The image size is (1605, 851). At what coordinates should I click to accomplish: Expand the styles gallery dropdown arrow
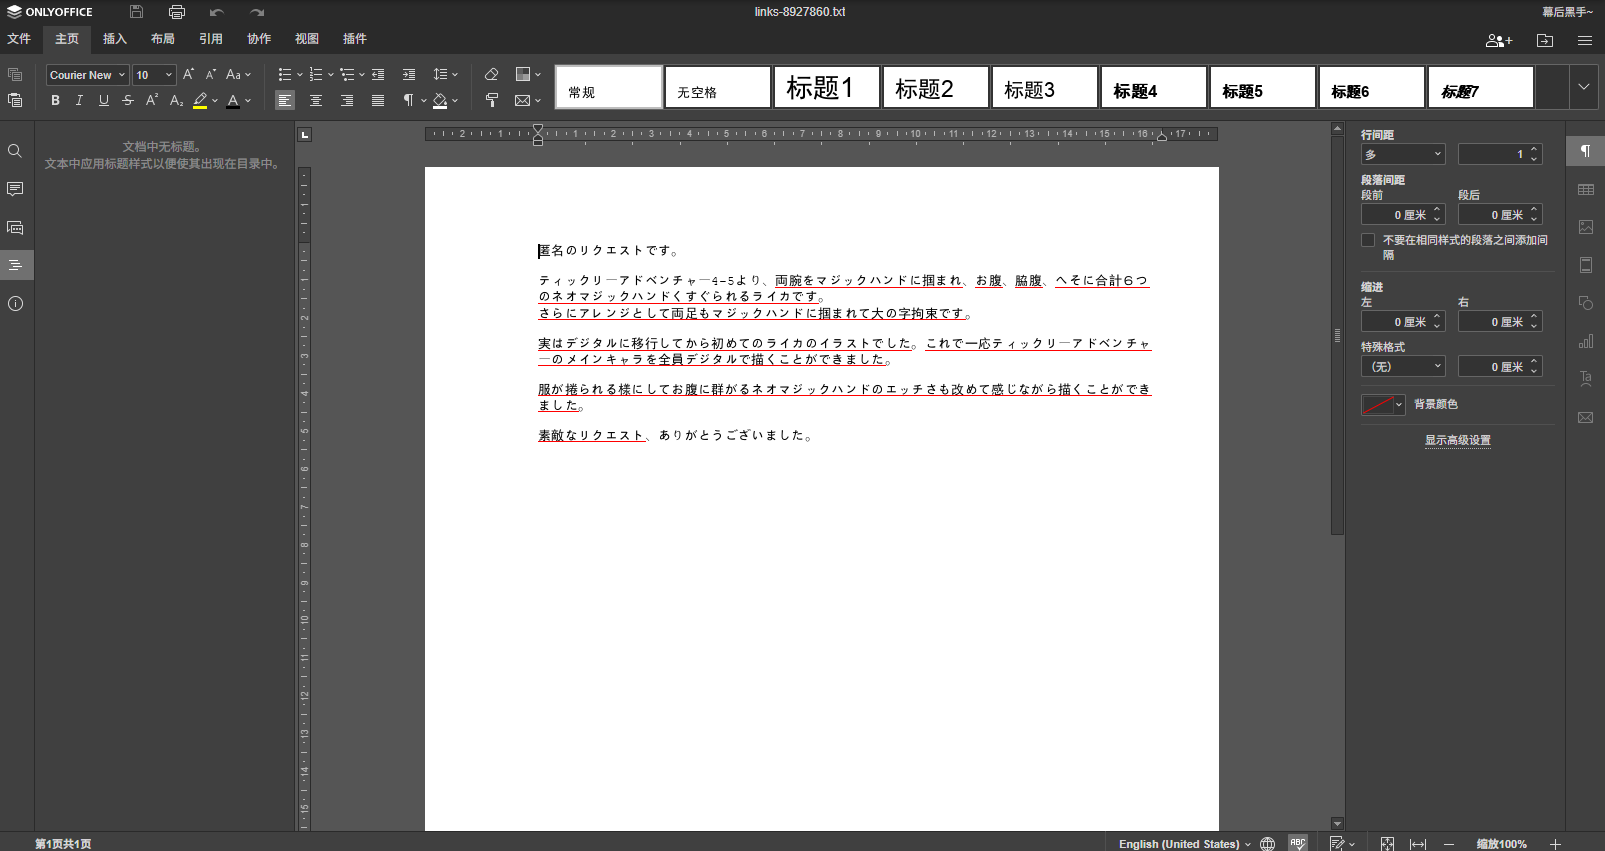[x=1584, y=87]
